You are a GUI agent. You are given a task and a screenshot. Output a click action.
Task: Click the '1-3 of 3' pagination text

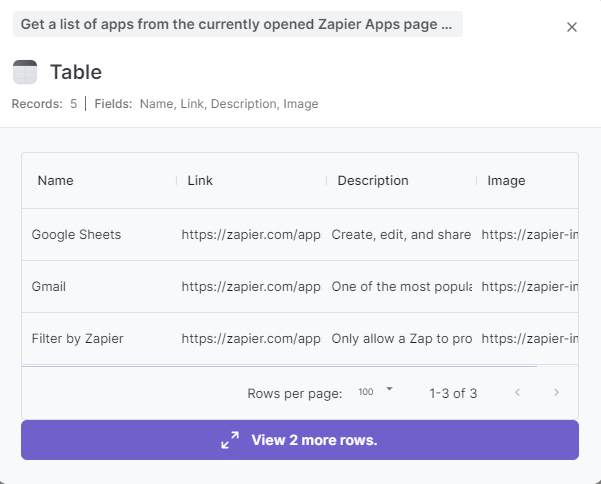(x=453, y=393)
